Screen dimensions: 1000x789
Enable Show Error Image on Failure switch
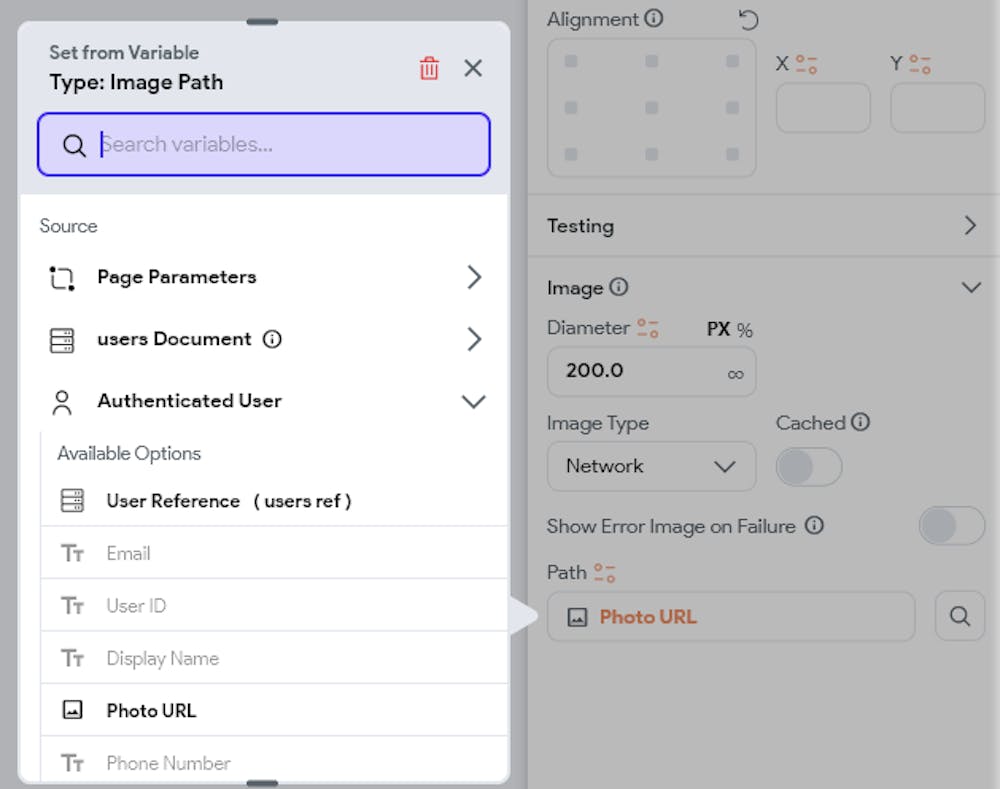(x=952, y=526)
